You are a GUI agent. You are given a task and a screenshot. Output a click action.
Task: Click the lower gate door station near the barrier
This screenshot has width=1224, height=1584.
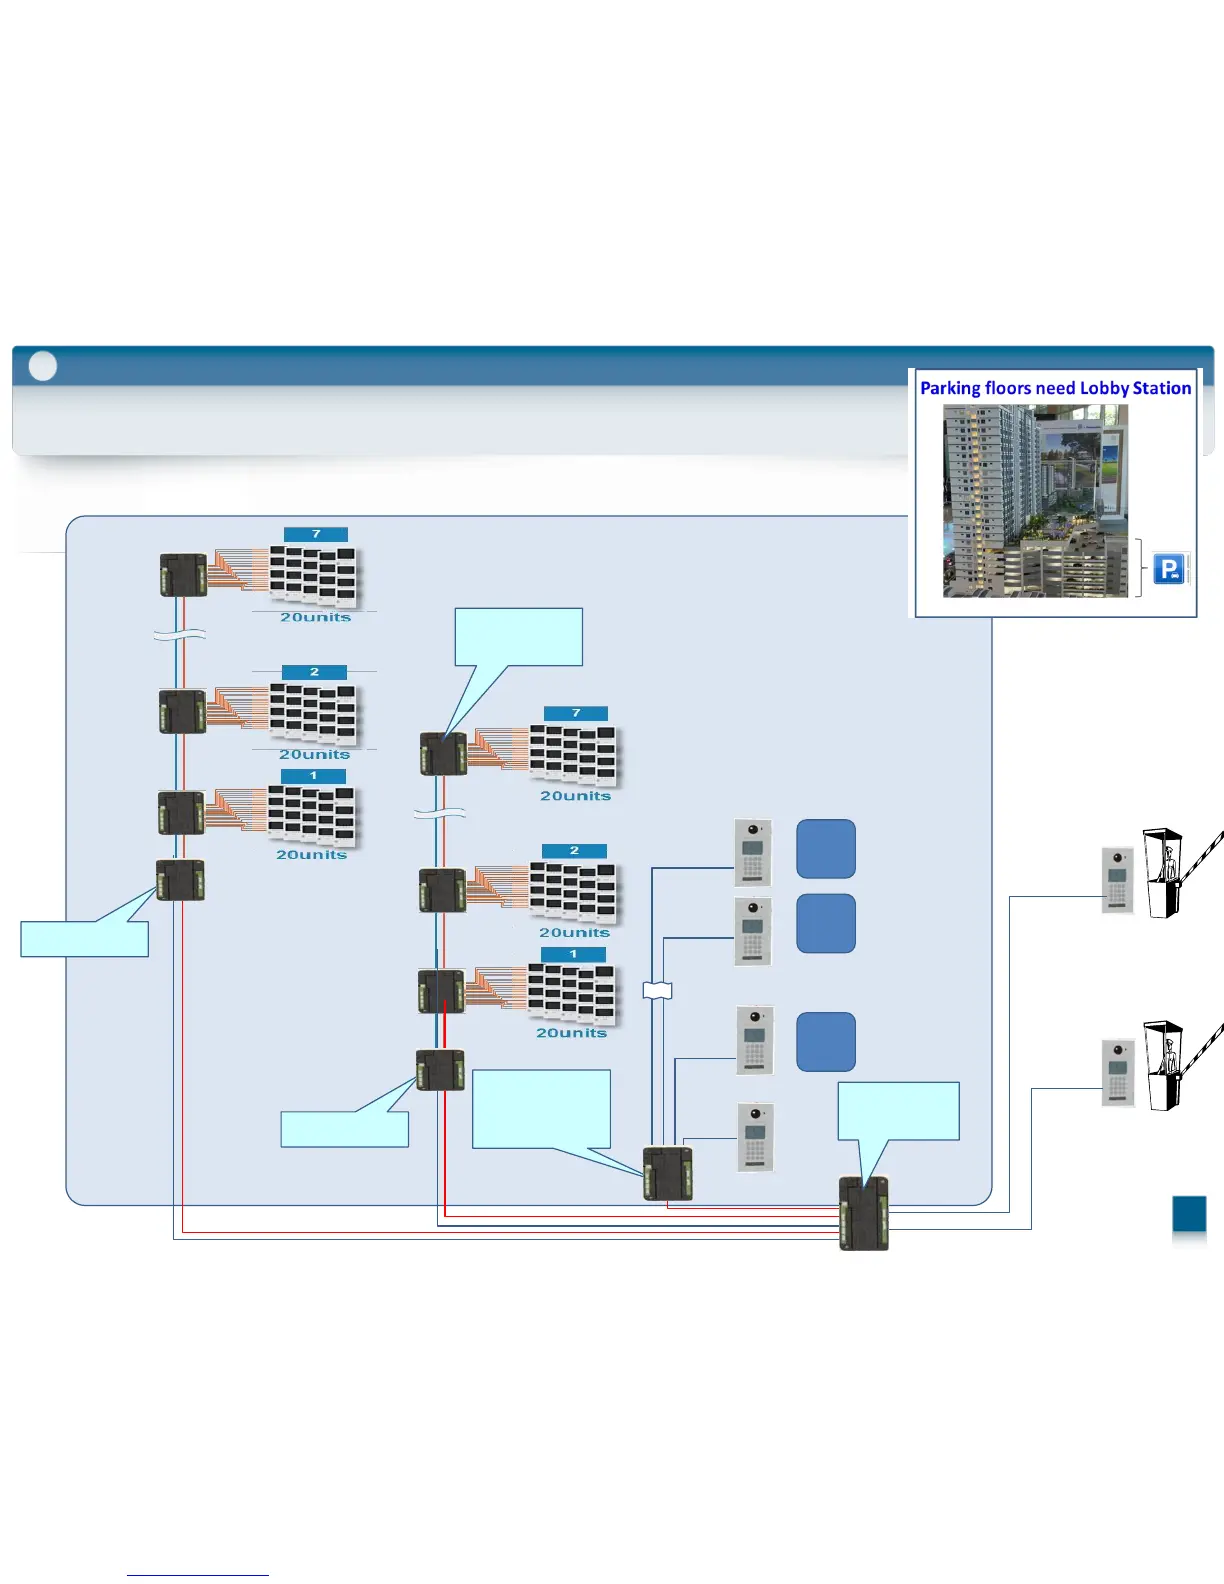pyautogui.click(x=1118, y=1073)
